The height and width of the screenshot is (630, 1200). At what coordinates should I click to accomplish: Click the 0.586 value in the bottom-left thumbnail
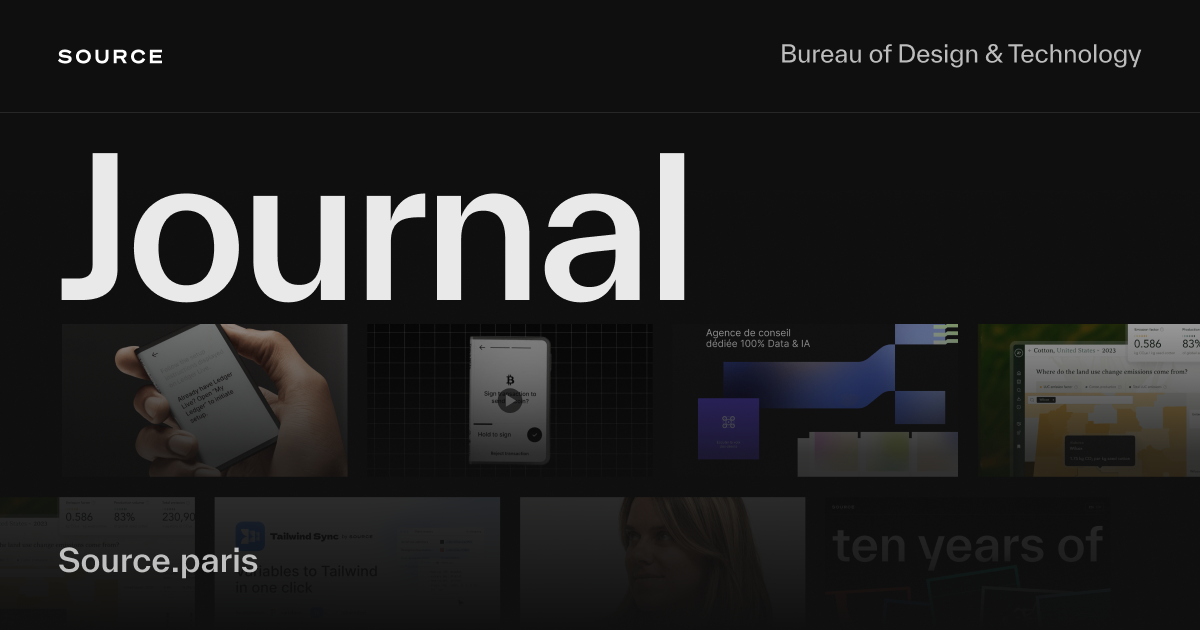[x=80, y=517]
